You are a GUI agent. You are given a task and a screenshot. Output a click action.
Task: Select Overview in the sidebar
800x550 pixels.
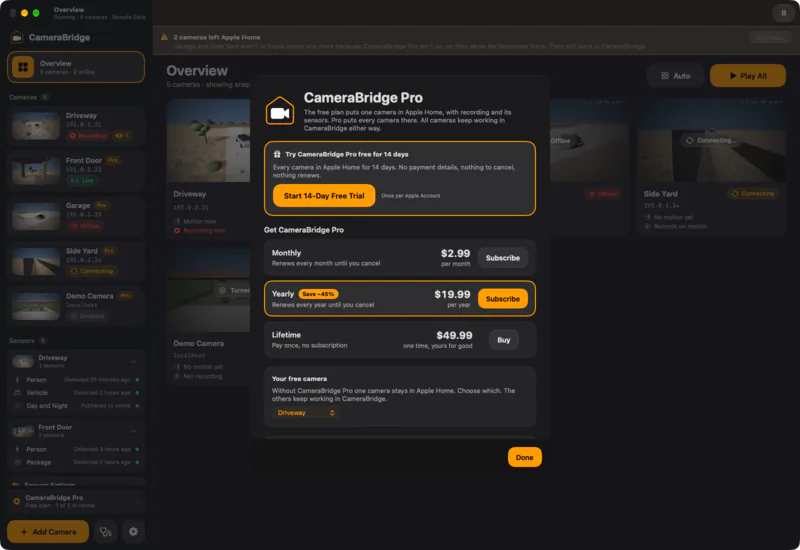coord(76,67)
